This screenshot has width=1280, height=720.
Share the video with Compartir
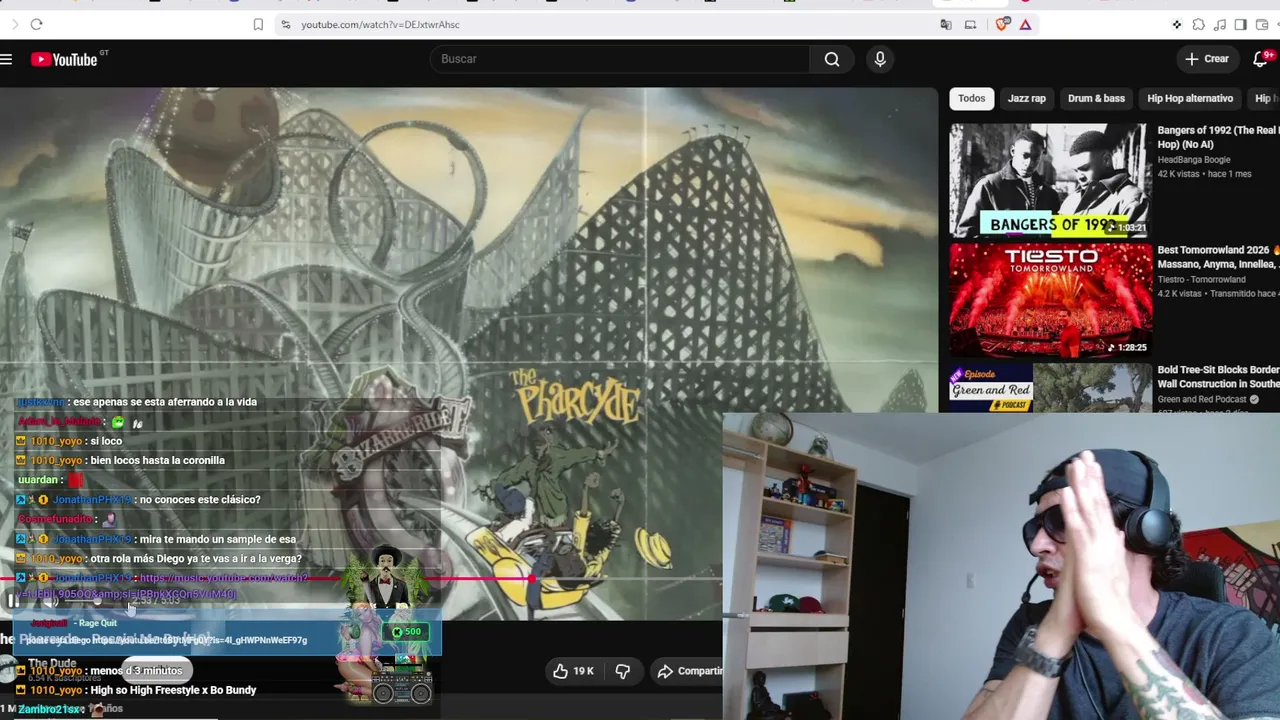tap(689, 671)
